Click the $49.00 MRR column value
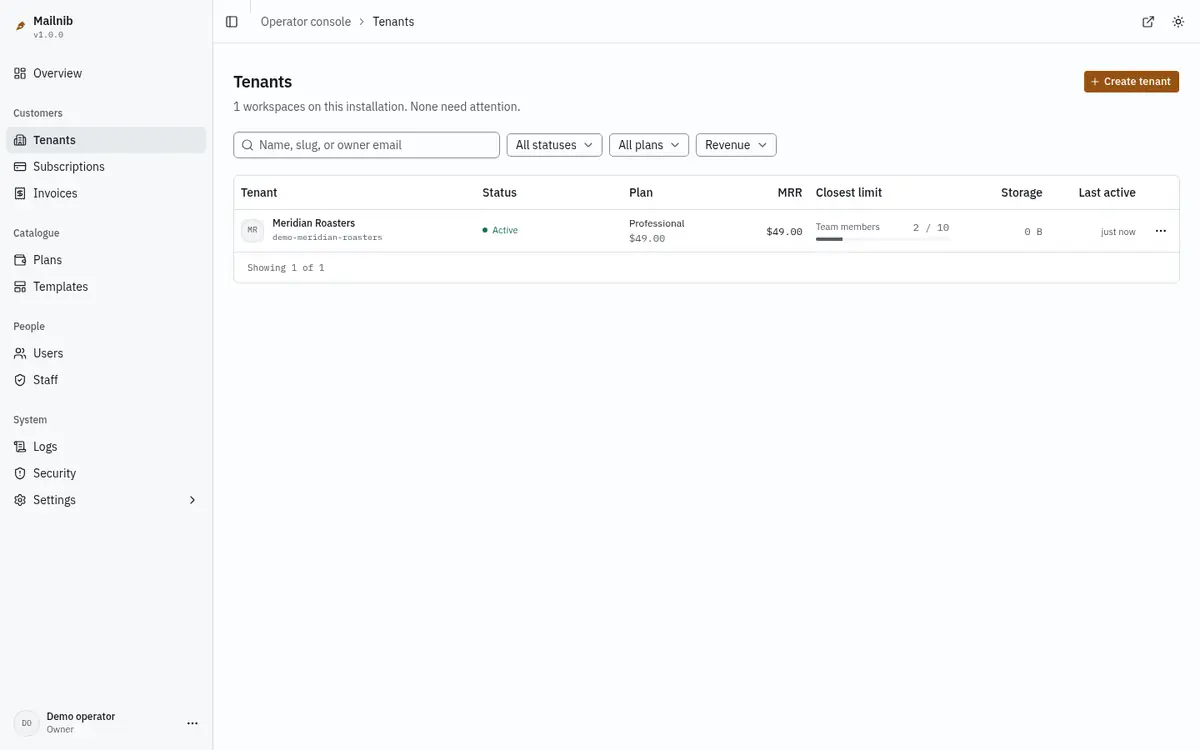Image resolution: width=1200 pixels, height=750 pixels. (784, 232)
